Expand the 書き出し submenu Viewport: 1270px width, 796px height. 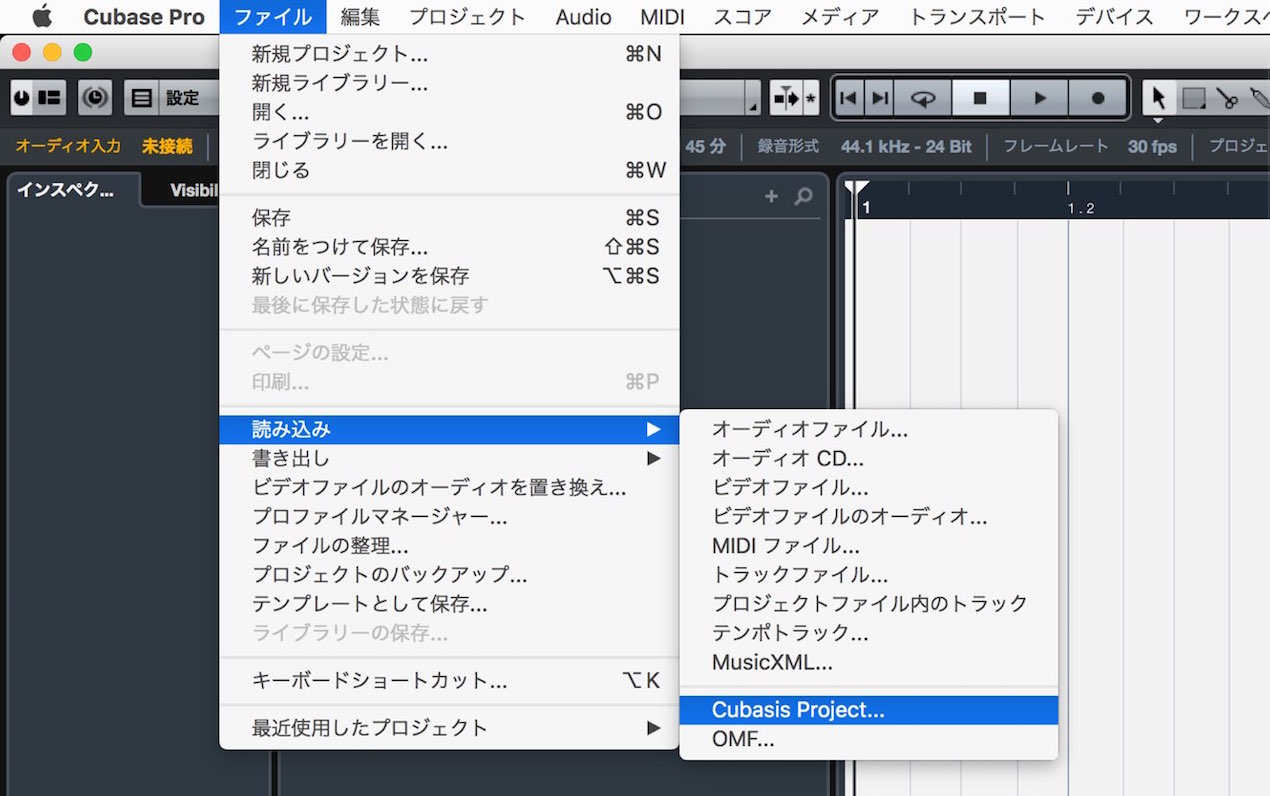click(x=449, y=458)
